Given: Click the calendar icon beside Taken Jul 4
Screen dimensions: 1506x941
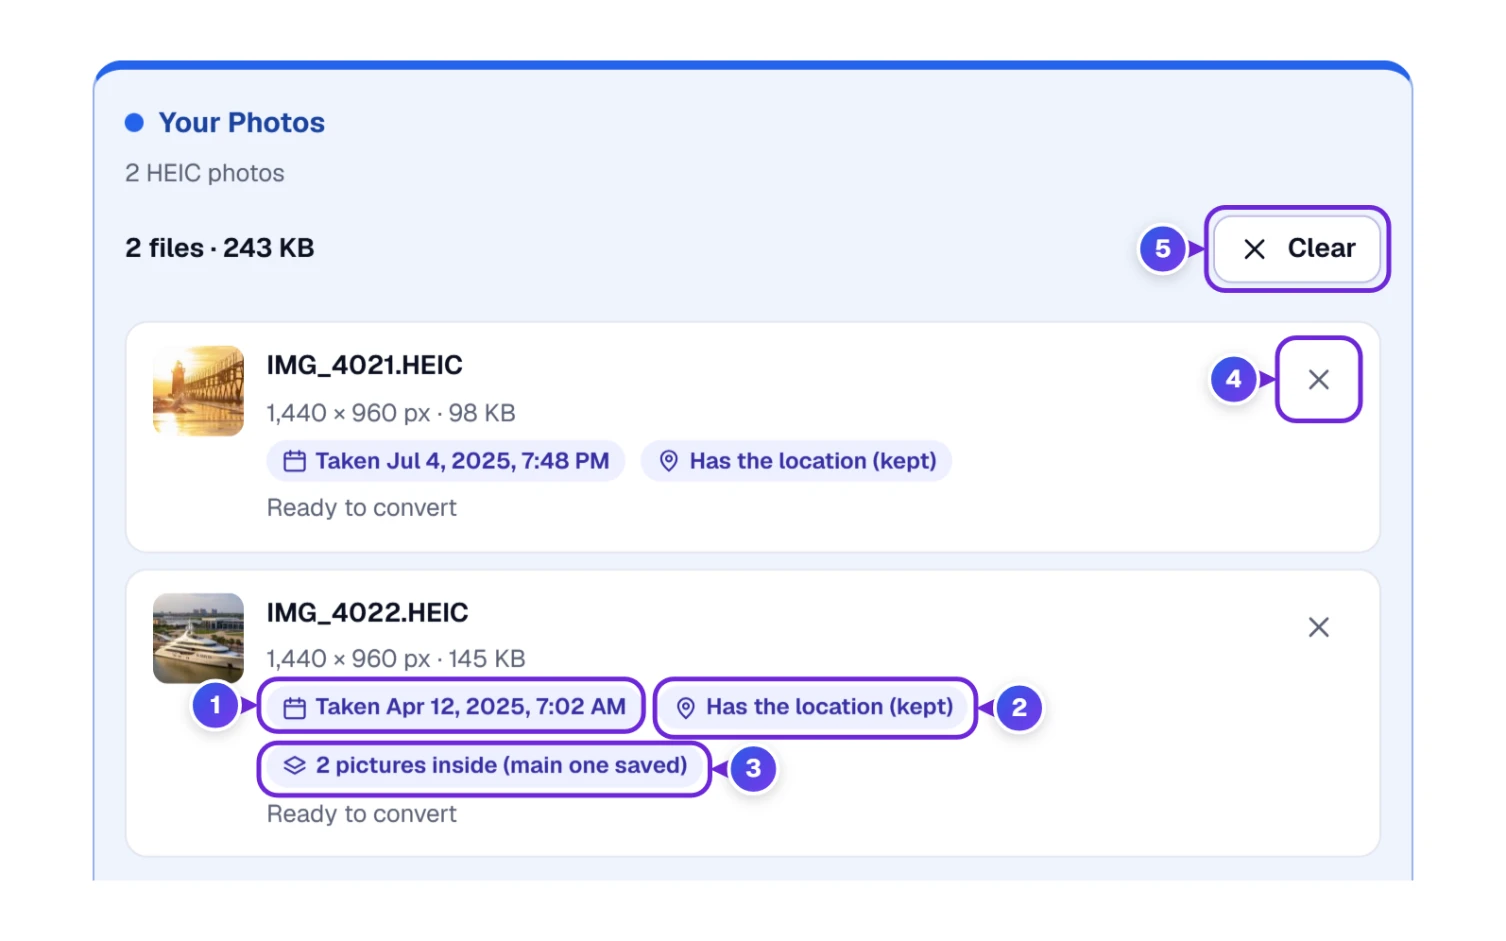Looking at the screenshot, I should pyautogui.click(x=294, y=461).
